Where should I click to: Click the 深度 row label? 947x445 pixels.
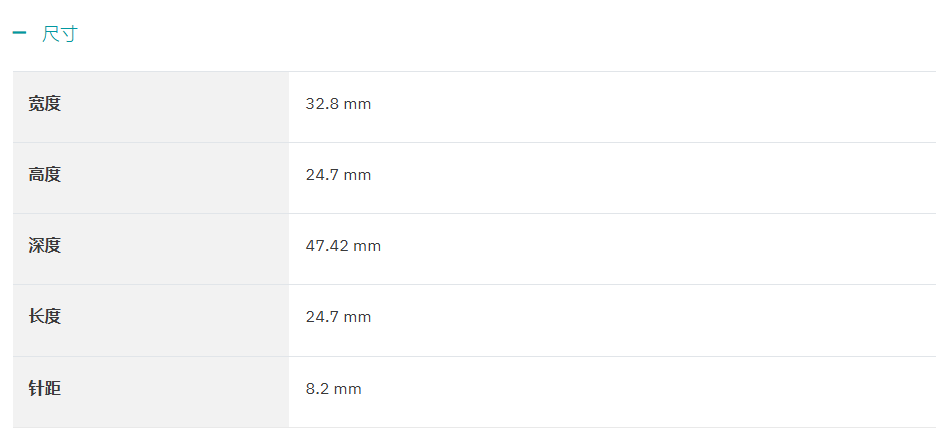tap(45, 246)
